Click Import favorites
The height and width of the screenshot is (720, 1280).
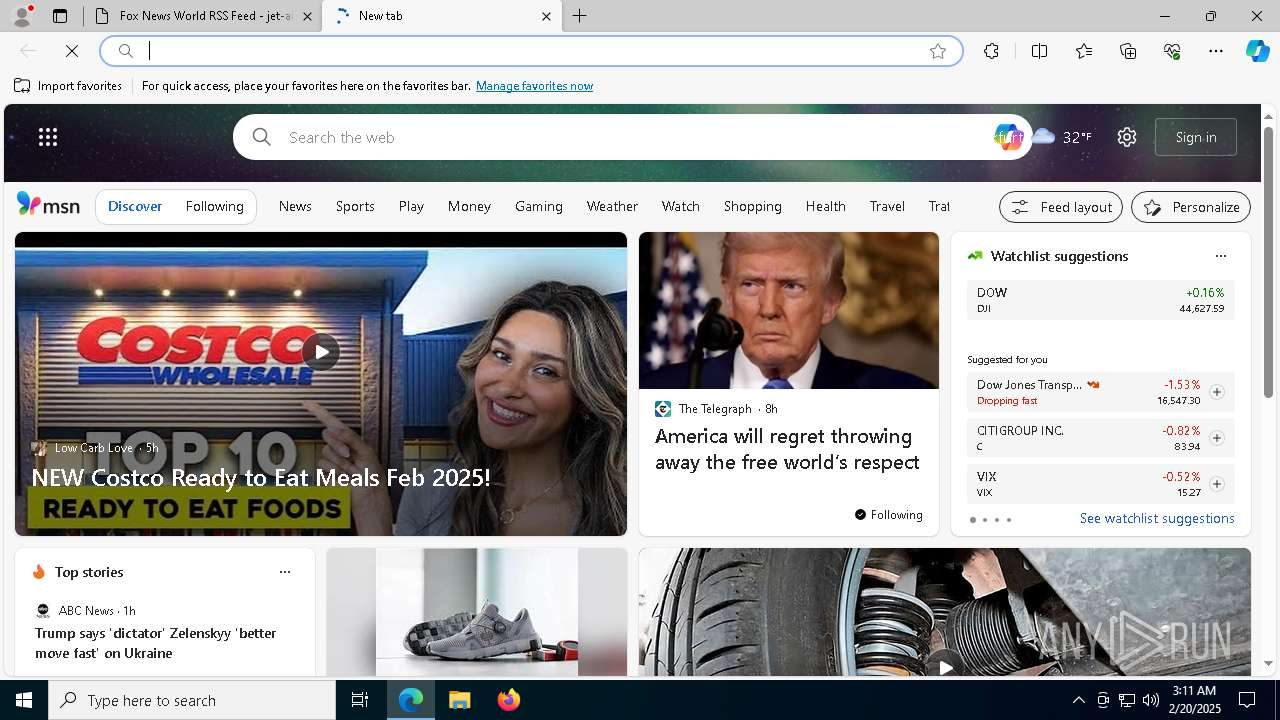68,86
